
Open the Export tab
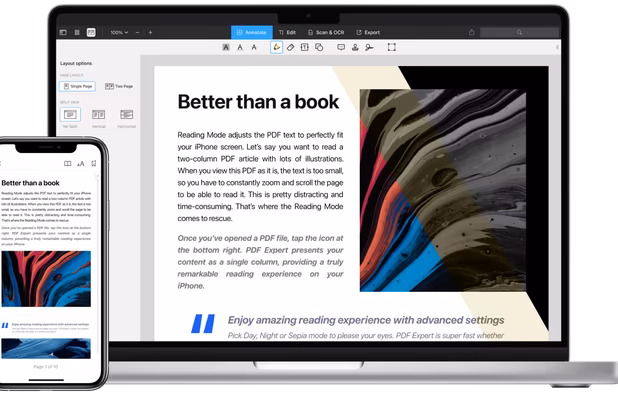[x=368, y=32]
